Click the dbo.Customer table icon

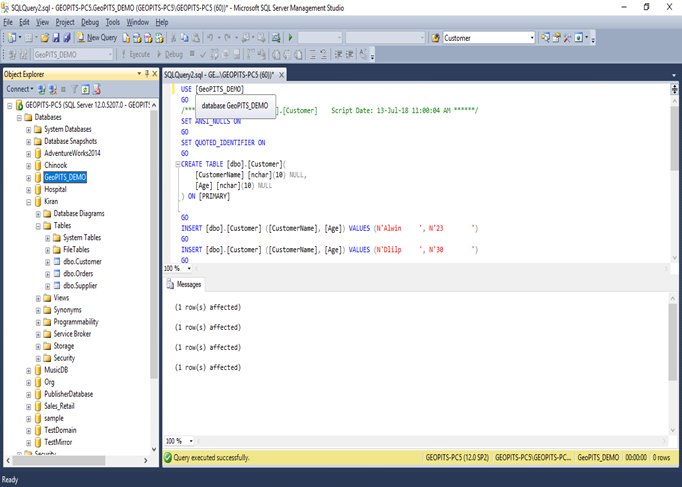click(x=55, y=261)
